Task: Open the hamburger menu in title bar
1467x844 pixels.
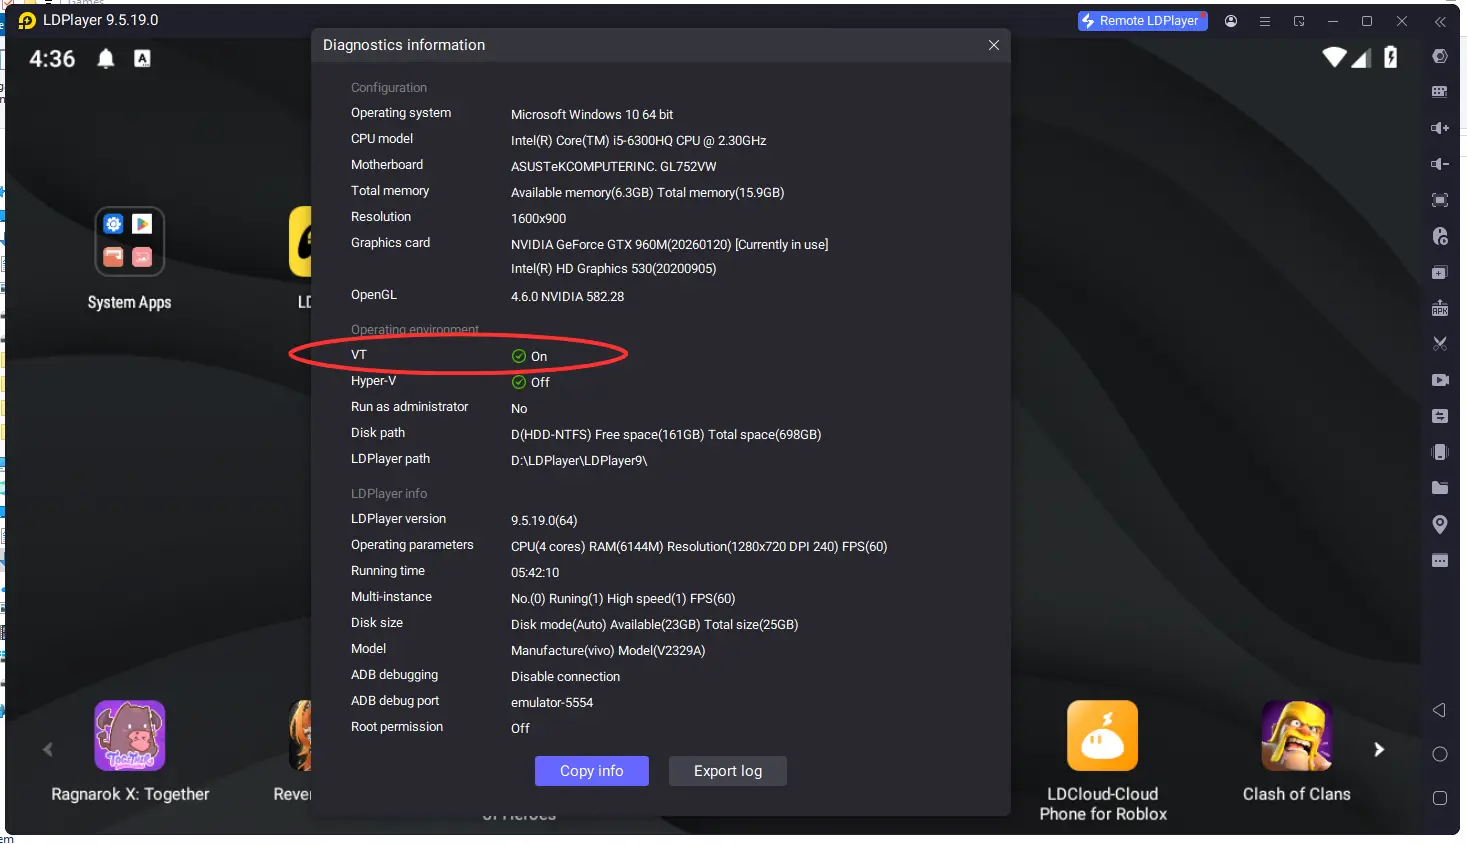Action: coord(1265,21)
